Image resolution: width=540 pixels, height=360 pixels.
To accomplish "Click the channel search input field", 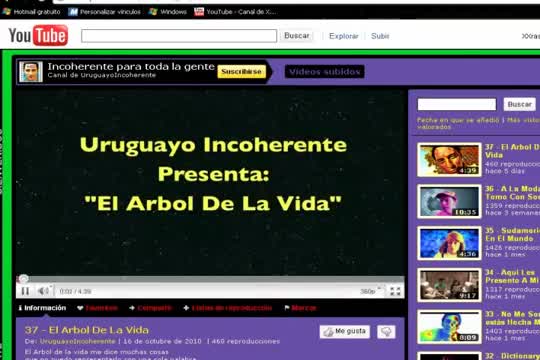I will coord(457,104).
